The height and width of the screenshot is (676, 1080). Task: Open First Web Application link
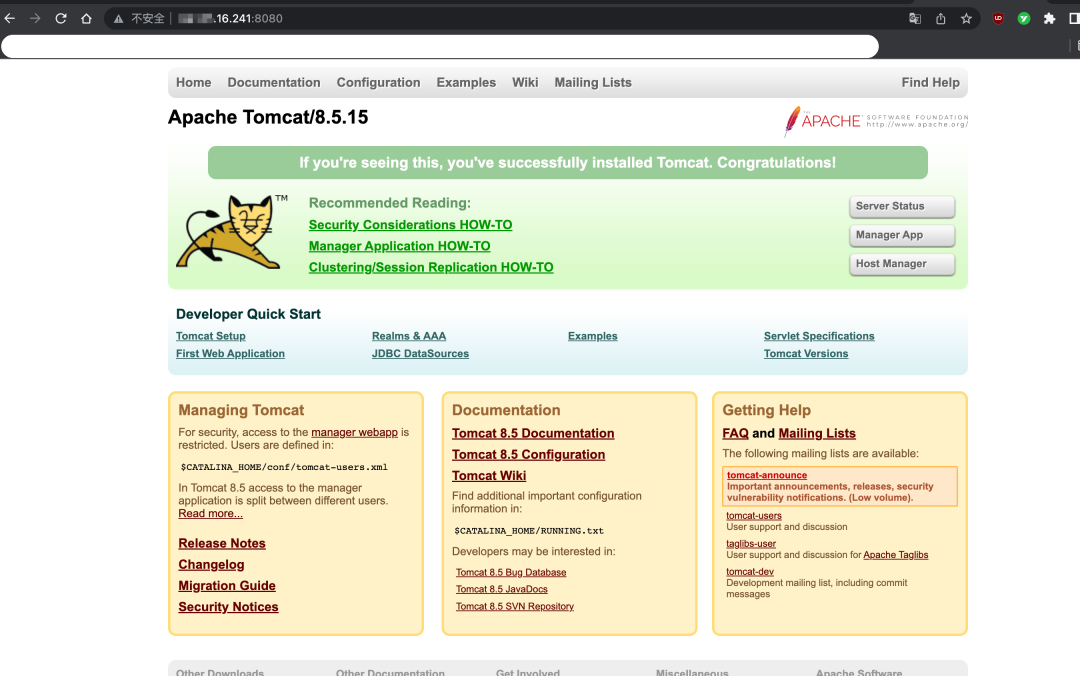coord(230,354)
